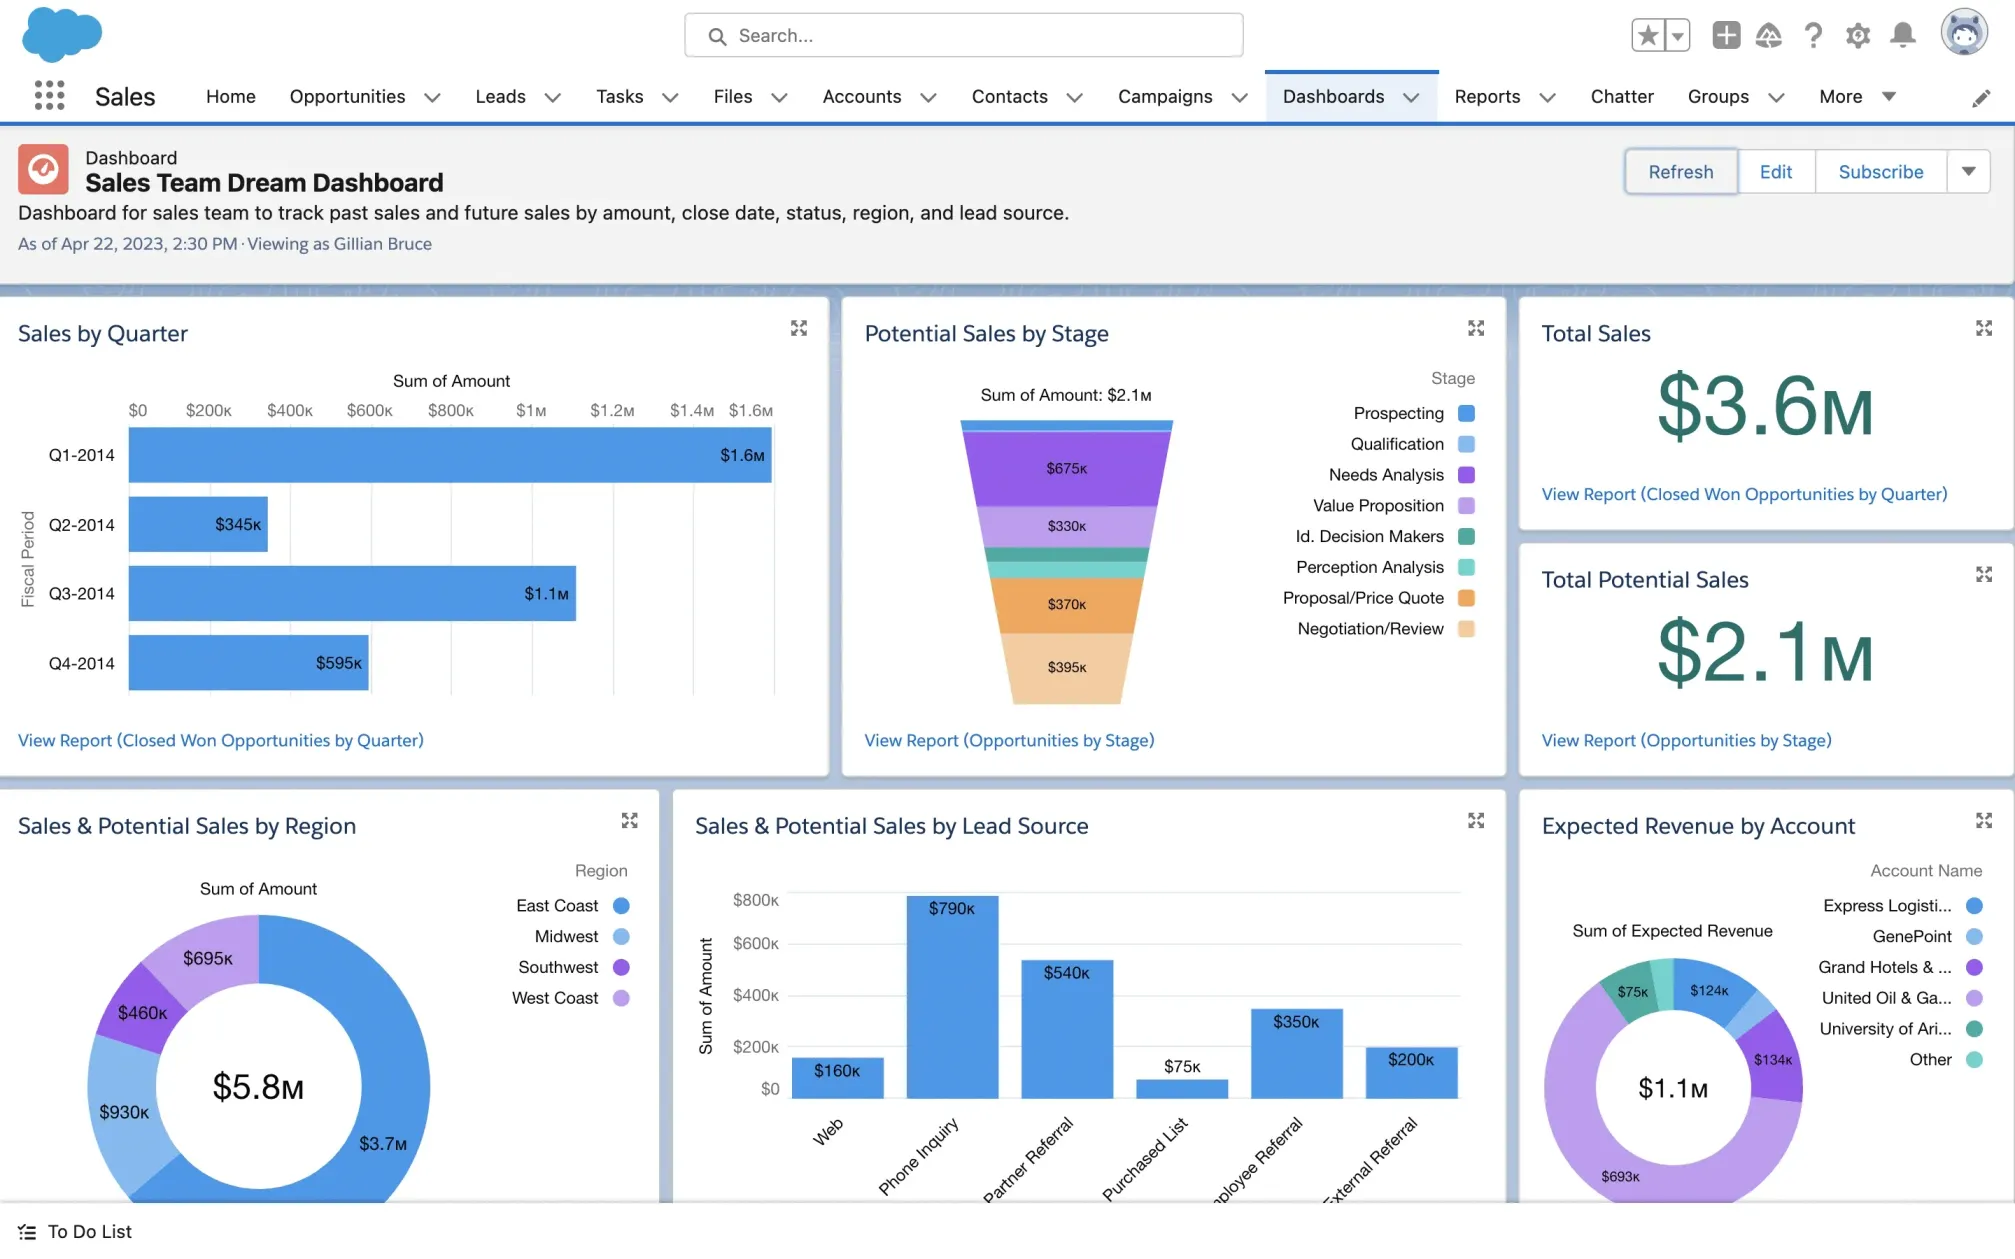Expand the Sales & Potential Sales by Region chart
This screenshot has width=2015, height=1259.
tap(629, 820)
